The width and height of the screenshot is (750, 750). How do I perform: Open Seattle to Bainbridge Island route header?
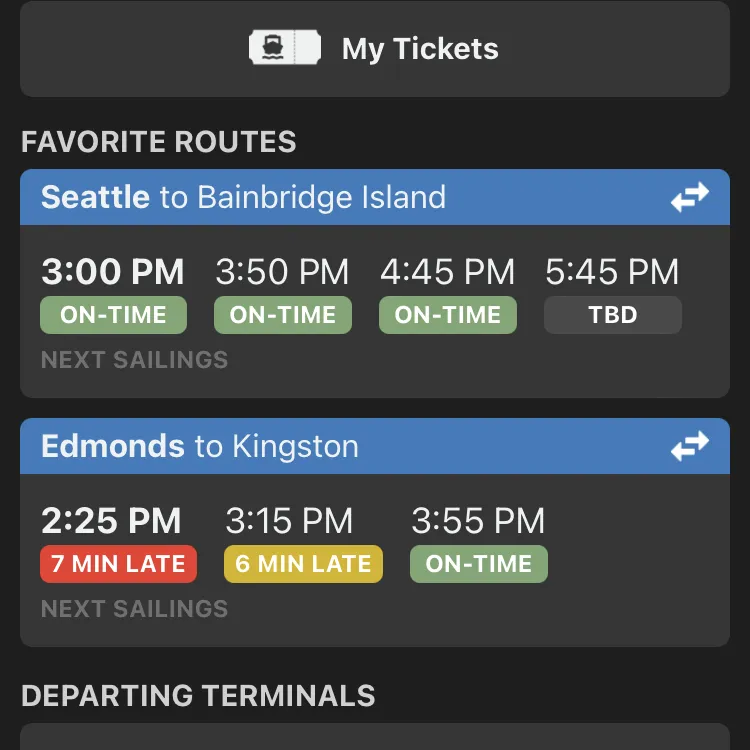375,197
